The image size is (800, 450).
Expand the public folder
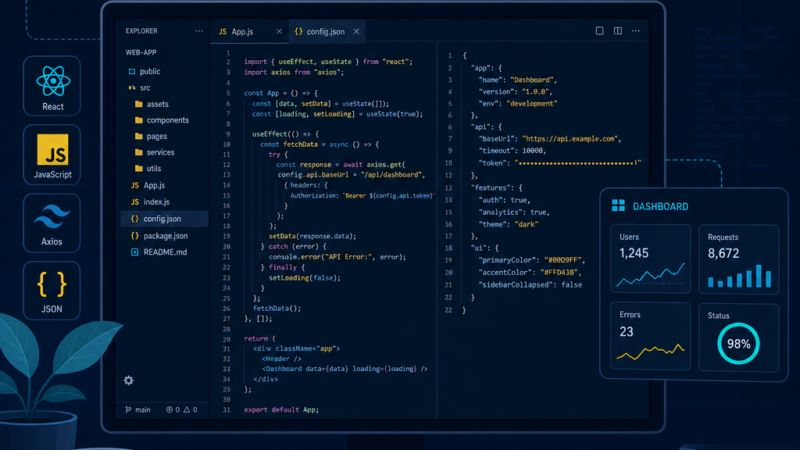(x=144, y=71)
